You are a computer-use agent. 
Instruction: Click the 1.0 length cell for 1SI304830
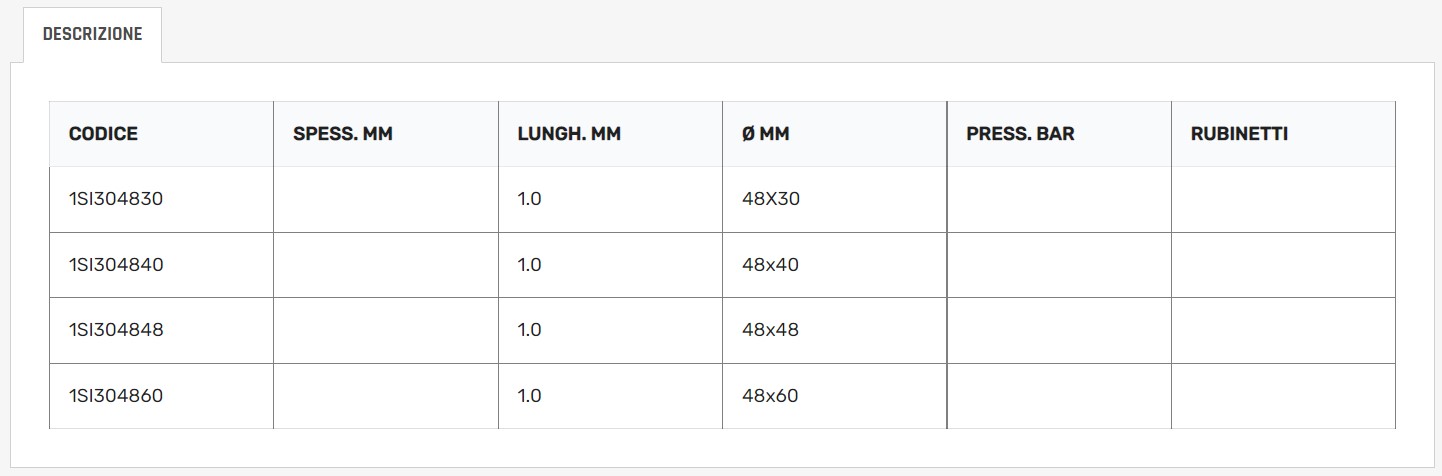[530, 199]
